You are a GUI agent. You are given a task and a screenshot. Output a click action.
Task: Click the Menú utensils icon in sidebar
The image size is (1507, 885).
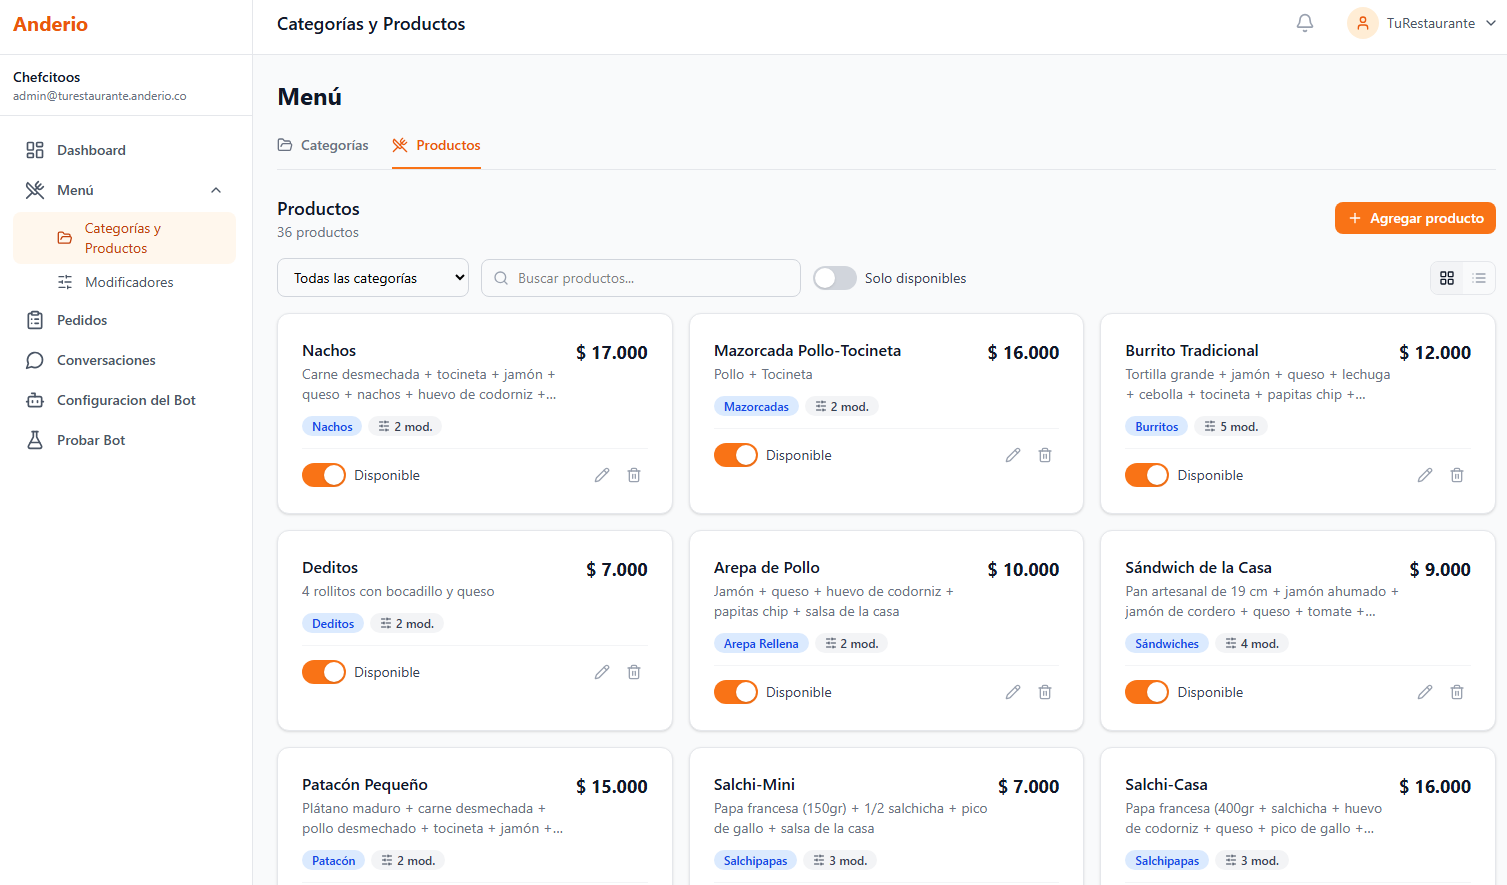tap(35, 190)
